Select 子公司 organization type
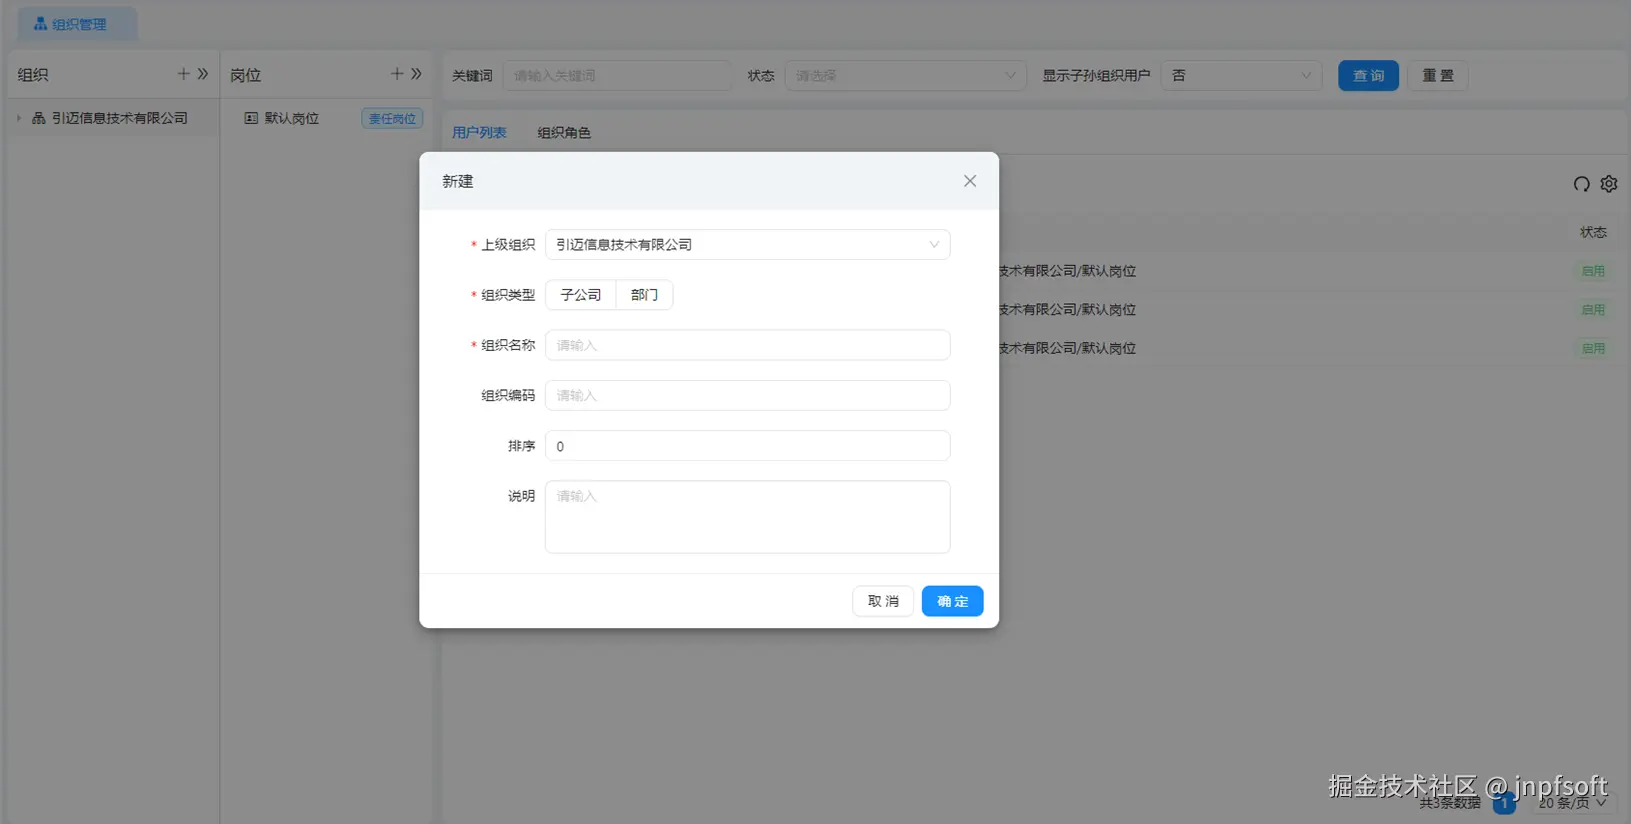Viewport: 1631px width, 824px height. point(581,295)
